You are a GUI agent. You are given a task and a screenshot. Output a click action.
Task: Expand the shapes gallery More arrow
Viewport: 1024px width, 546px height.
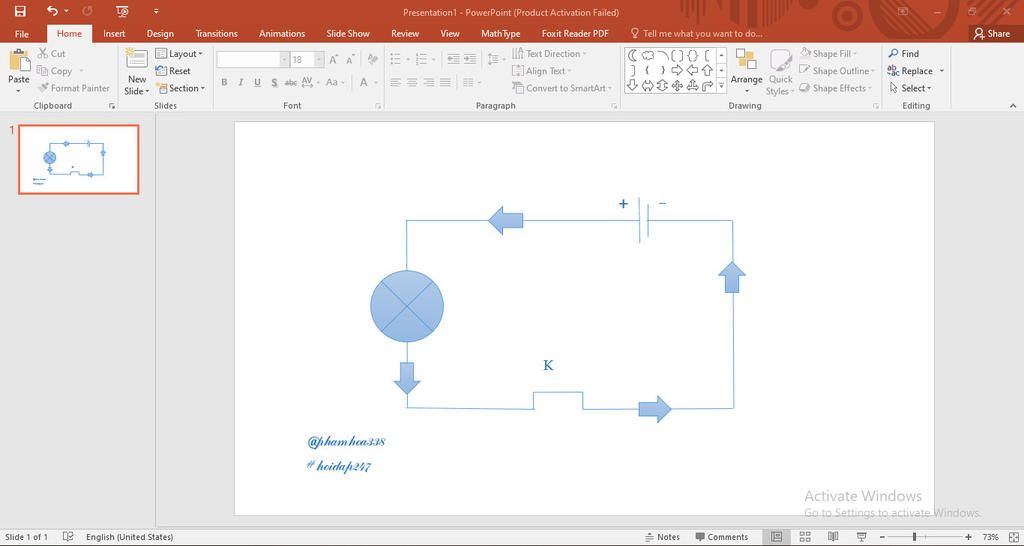click(x=722, y=86)
